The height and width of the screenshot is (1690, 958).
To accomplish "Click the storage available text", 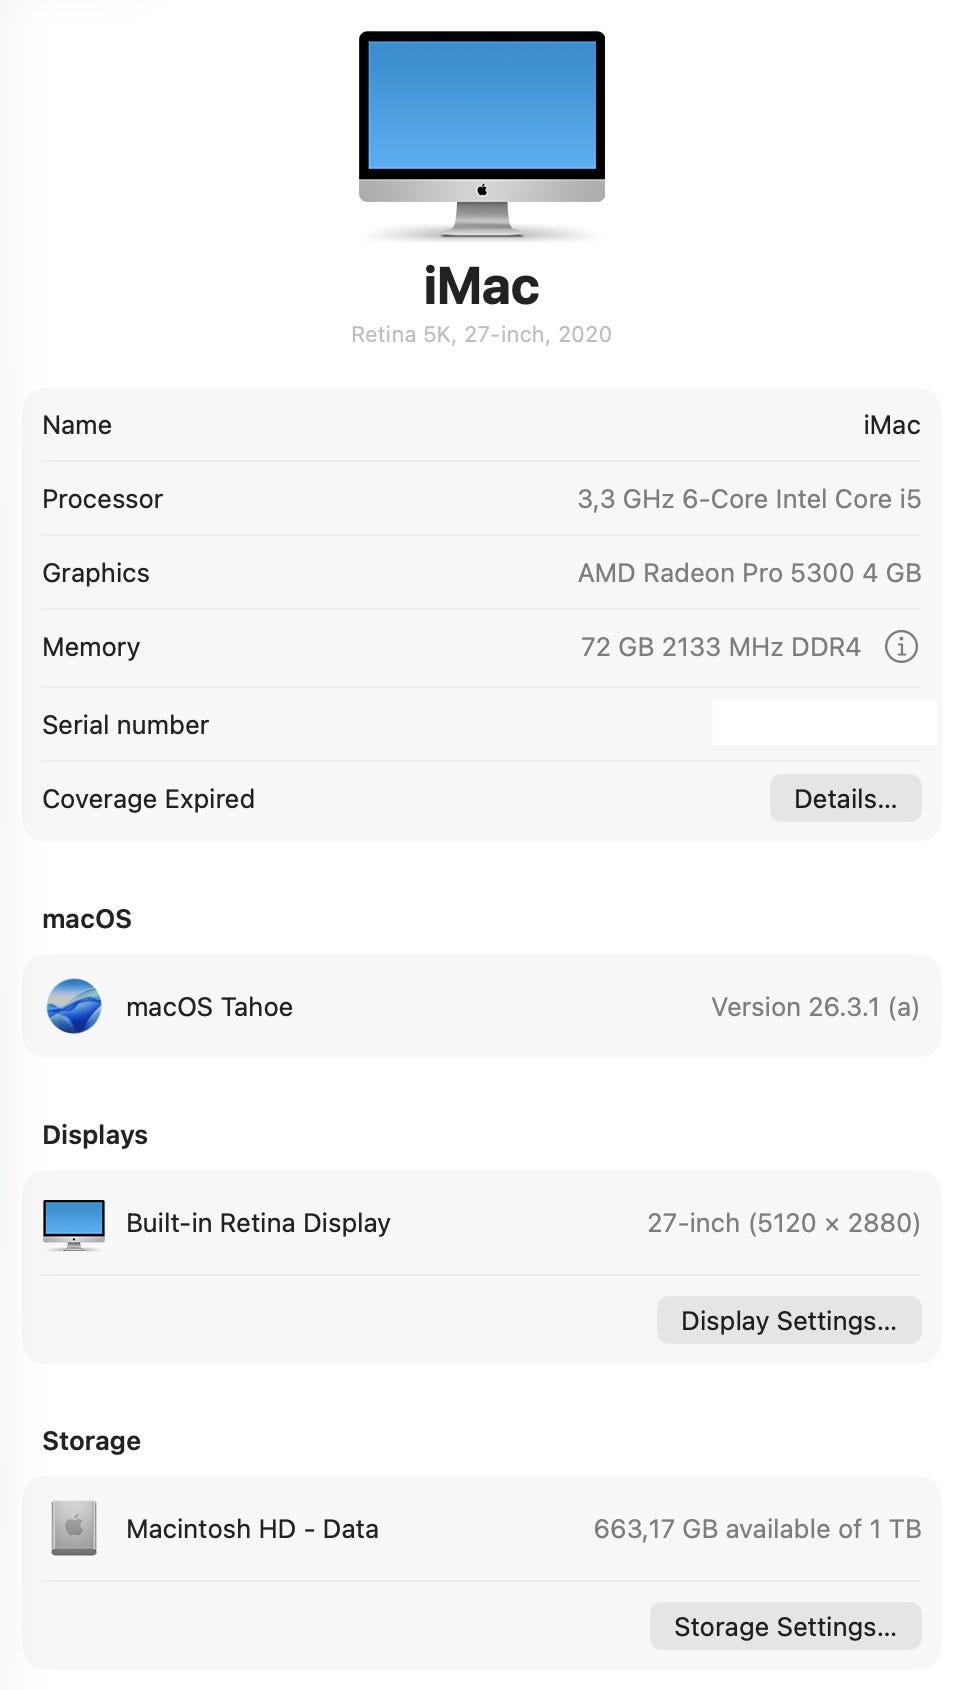I will click(x=757, y=1529).
